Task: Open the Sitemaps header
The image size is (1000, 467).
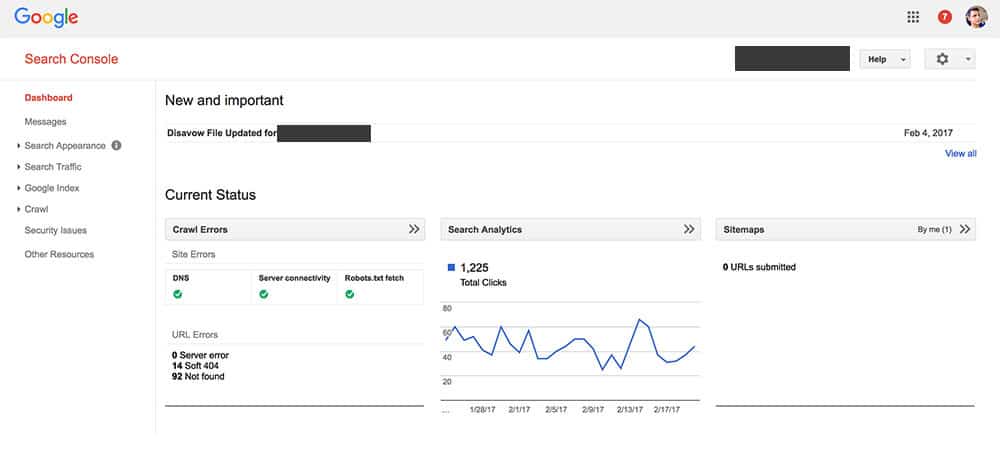Action: (845, 229)
